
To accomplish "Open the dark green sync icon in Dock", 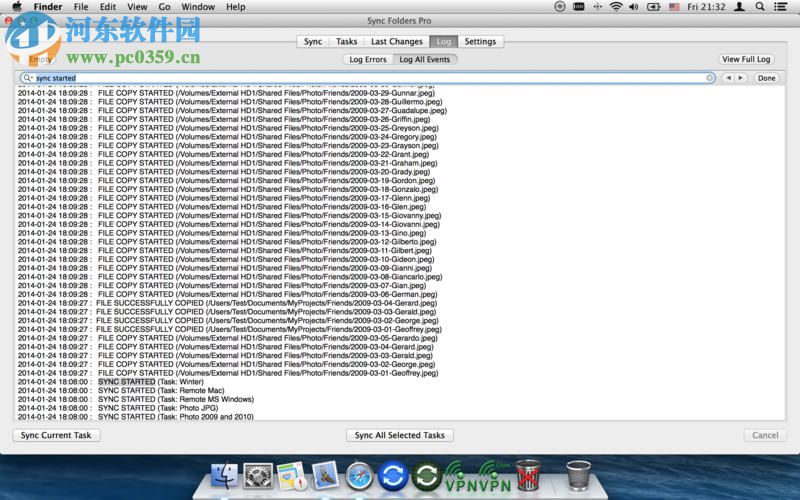I will [x=427, y=476].
